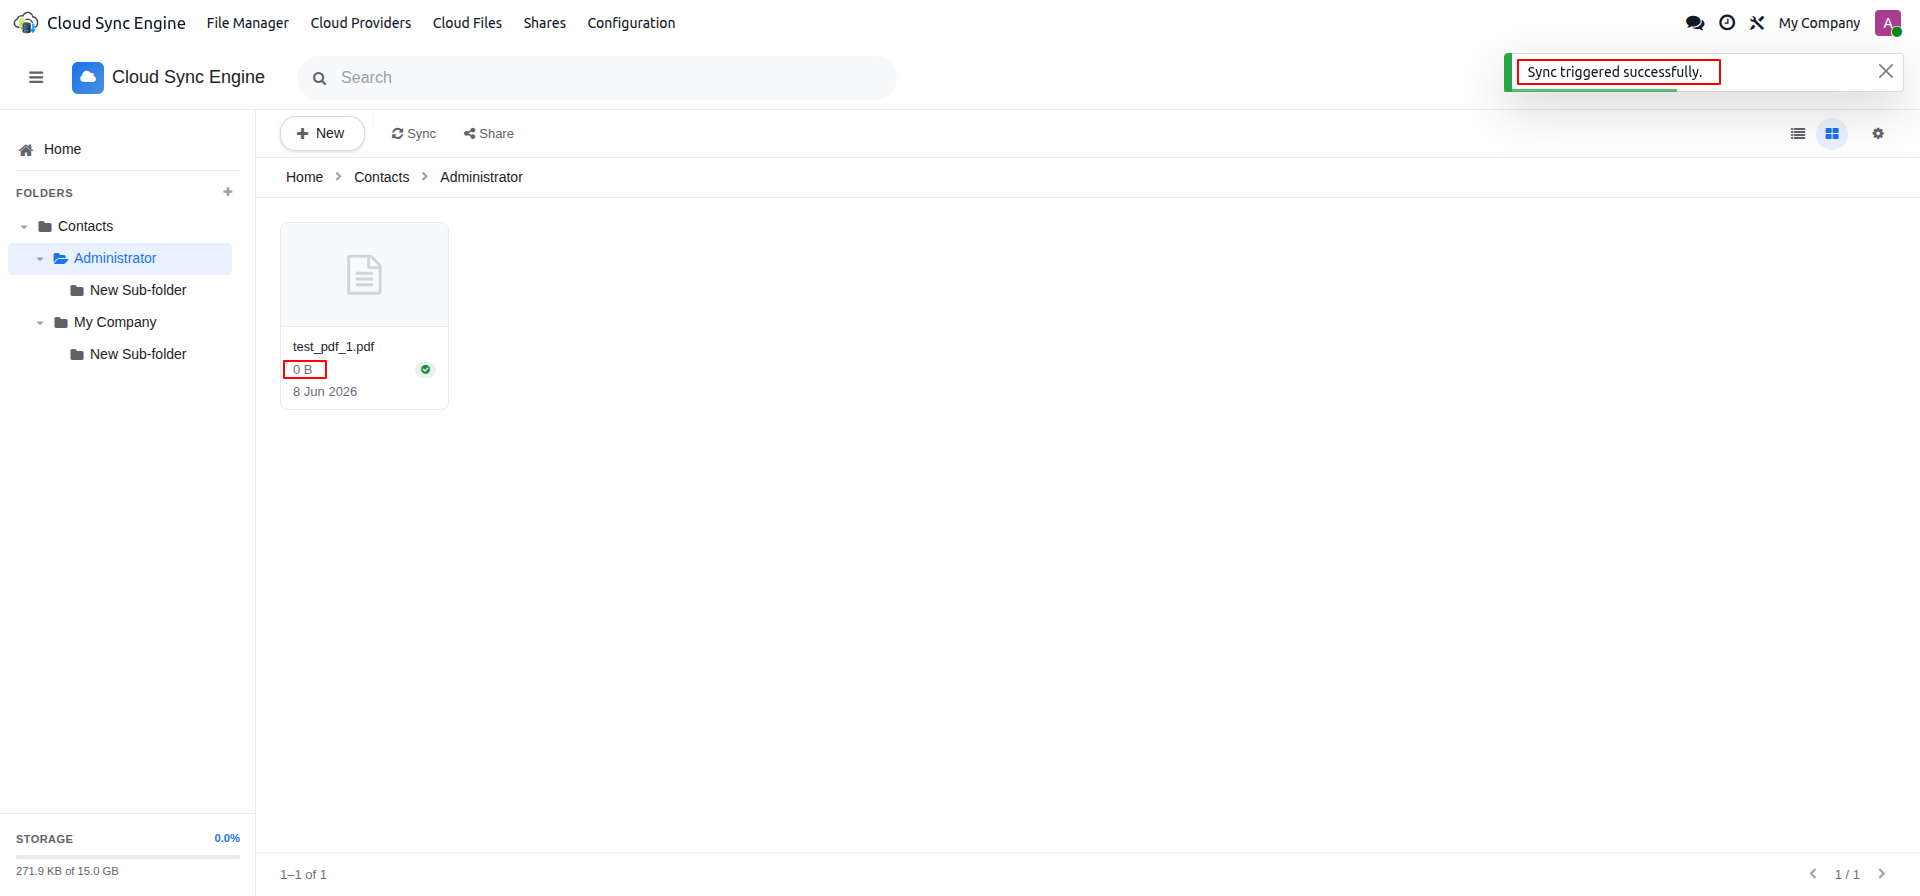Open the Cloud Providers menu
Screen dimensions: 1920x896
(361, 23)
